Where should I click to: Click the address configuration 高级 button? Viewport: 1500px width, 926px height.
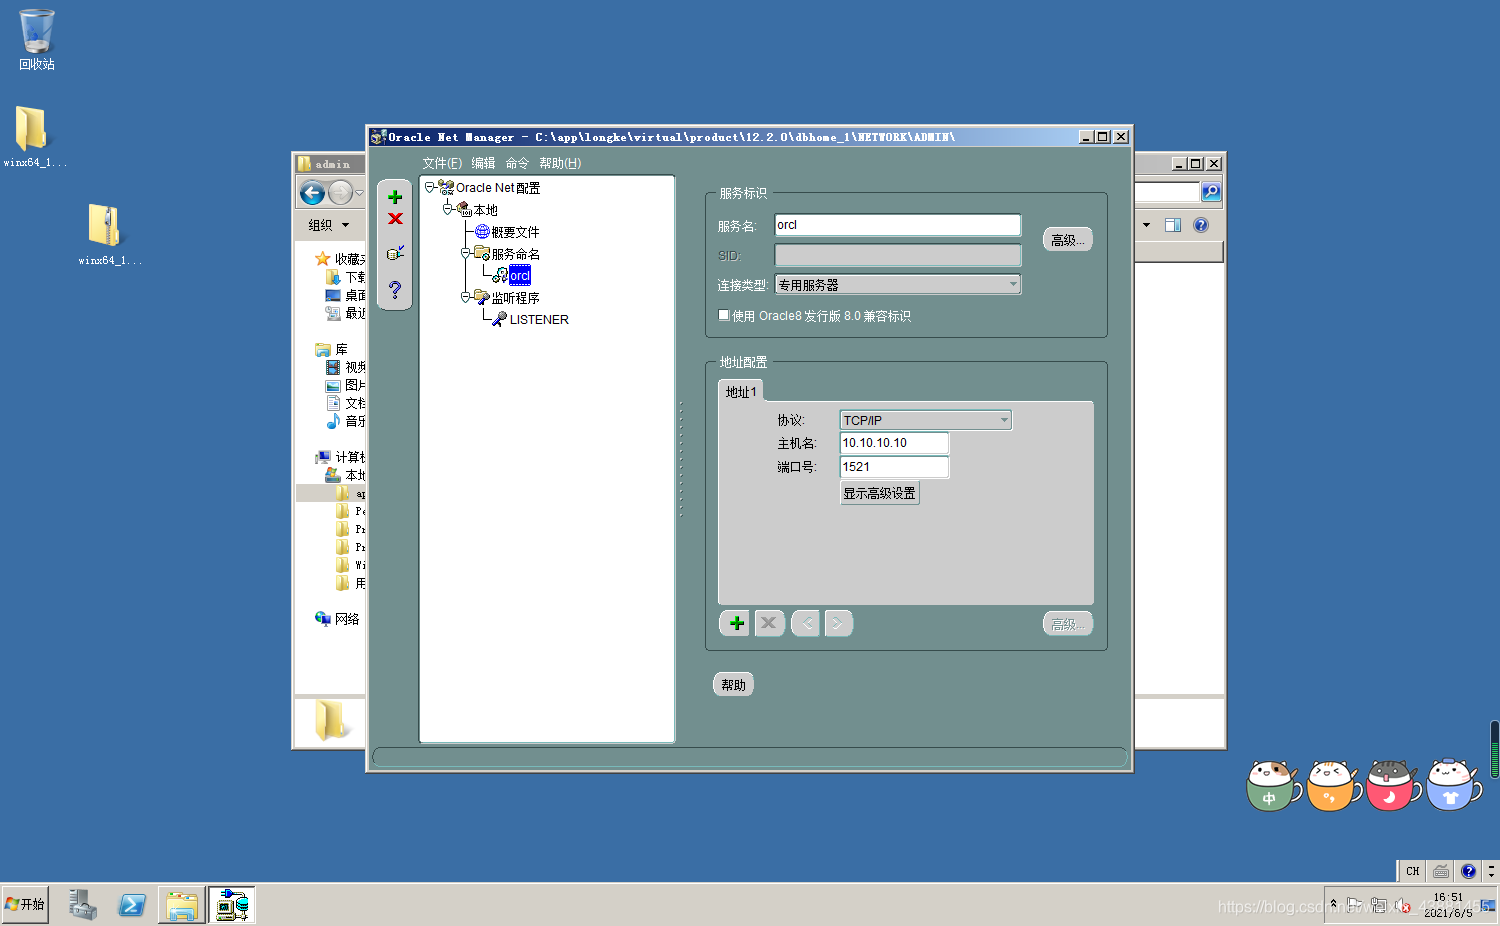(x=1068, y=624)
